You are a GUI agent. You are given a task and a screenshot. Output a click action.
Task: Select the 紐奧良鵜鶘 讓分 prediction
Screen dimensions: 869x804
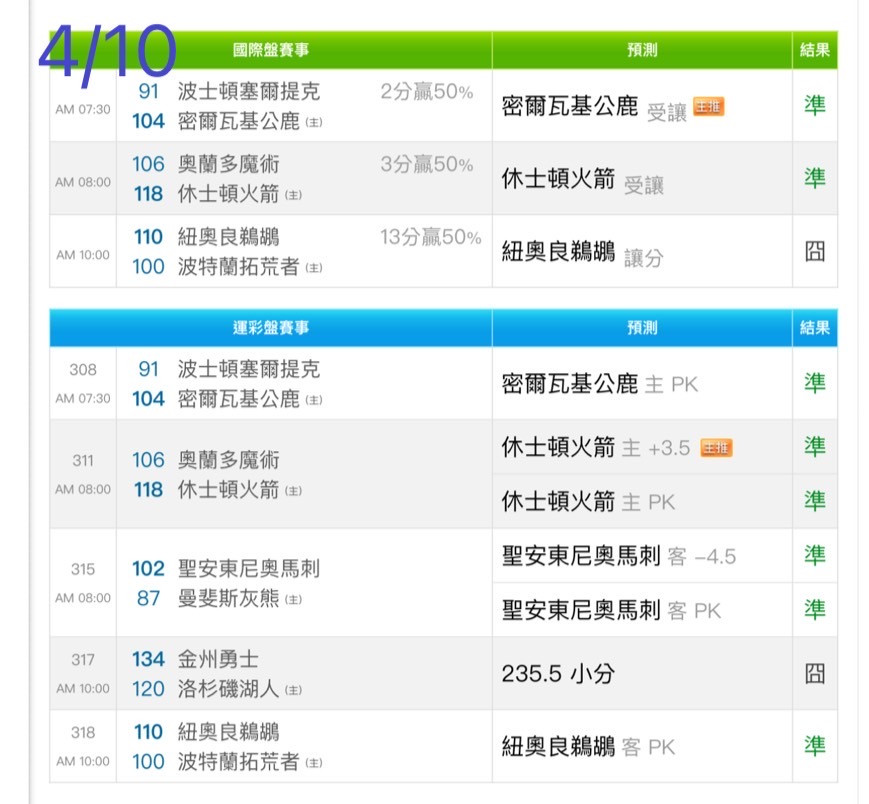point(582,253)
